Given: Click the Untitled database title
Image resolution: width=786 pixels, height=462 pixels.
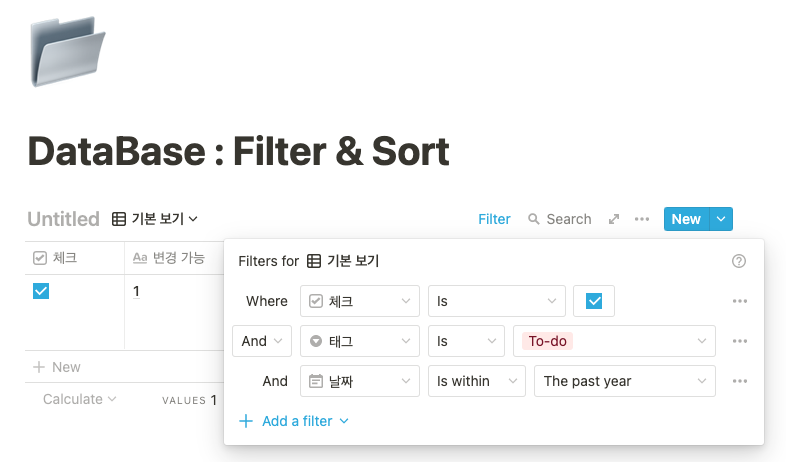Looking at the screenshot, I should pyautogui.click(x=63, y=219).
